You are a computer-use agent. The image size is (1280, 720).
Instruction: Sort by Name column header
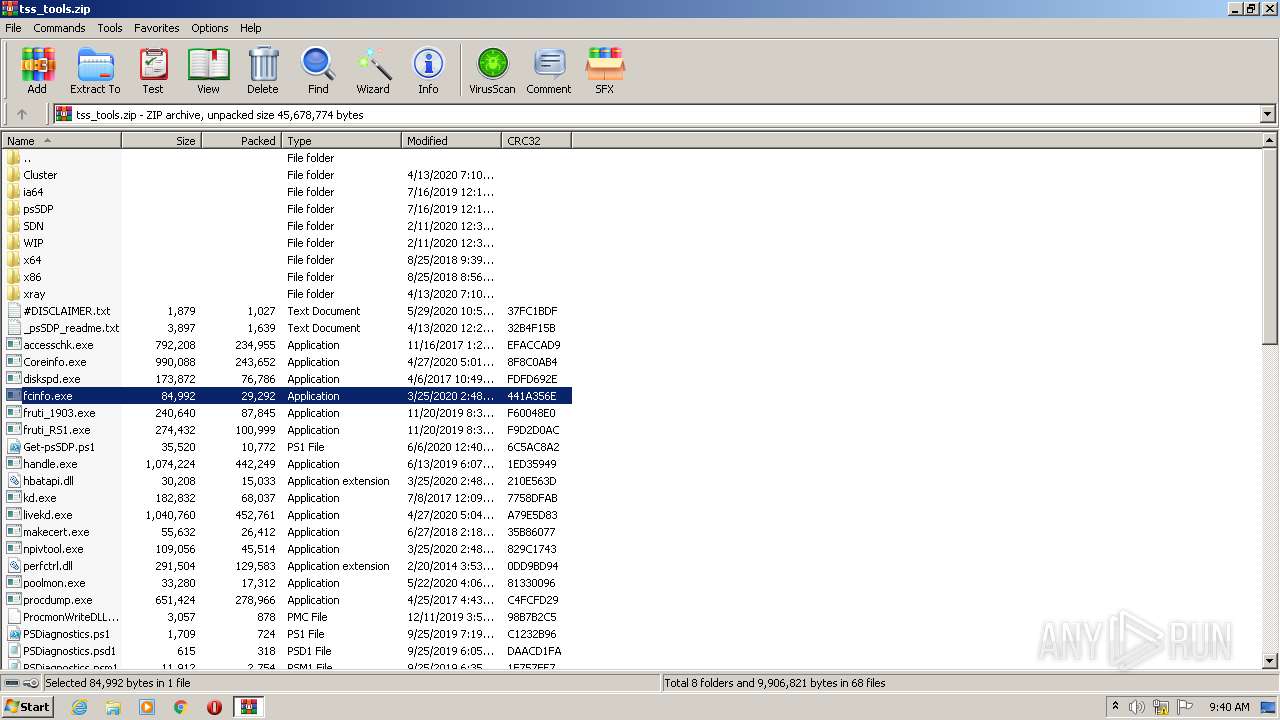coord(61,141)
